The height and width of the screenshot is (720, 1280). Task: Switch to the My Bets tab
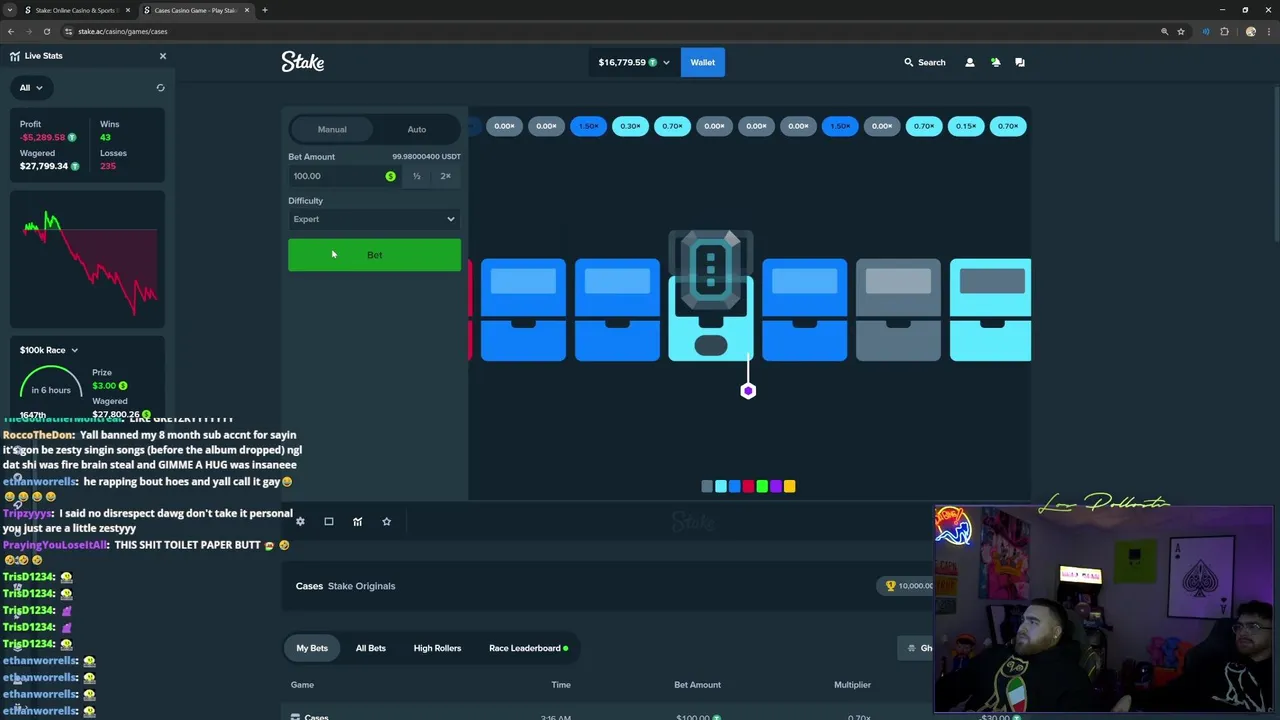(x=312, y=648)
